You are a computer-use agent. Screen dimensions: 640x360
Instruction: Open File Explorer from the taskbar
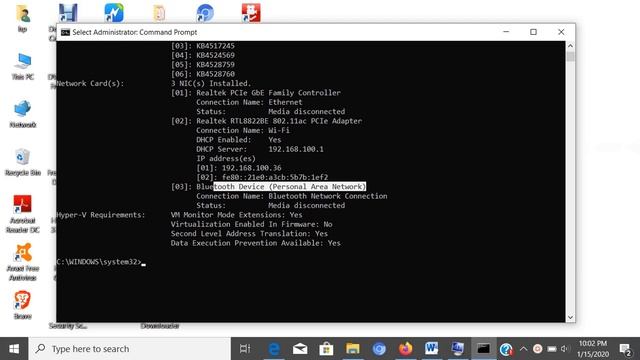pos(353,349)
